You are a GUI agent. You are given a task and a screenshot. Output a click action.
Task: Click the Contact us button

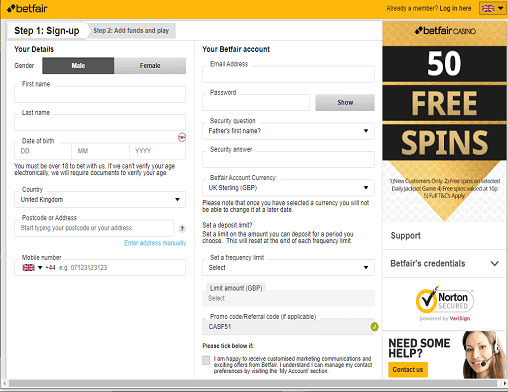click(x=408, y=369)
